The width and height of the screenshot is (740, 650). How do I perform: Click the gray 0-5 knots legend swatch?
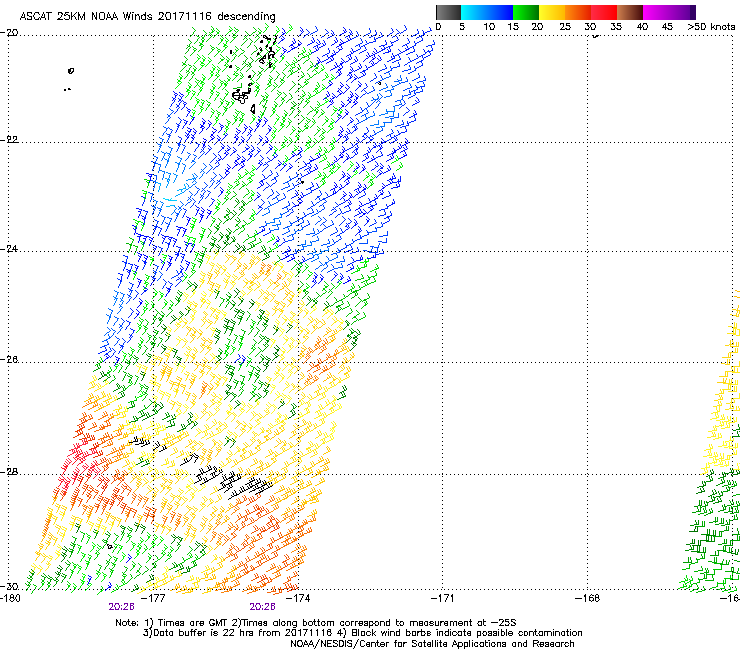[448, 12]
